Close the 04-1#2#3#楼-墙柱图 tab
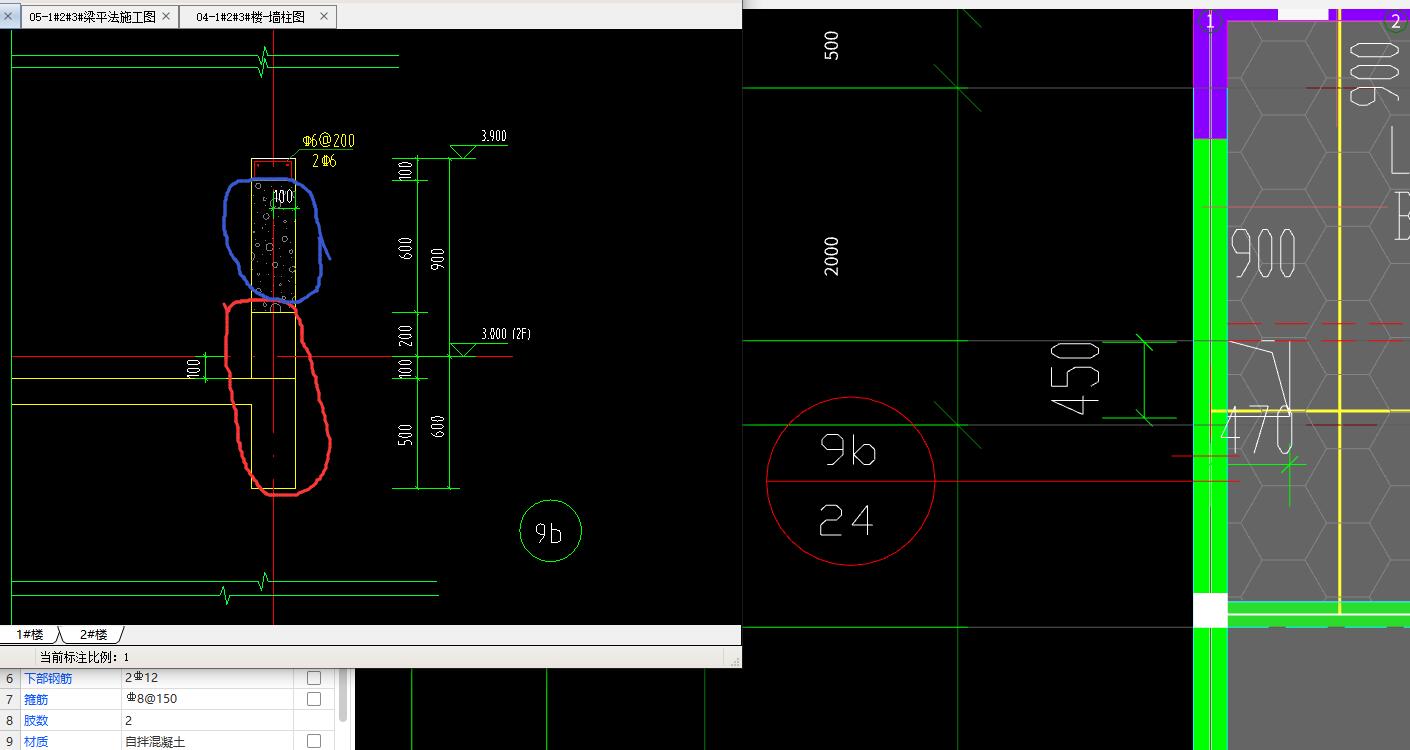1410x750 pixels. [x=324, y=17]
